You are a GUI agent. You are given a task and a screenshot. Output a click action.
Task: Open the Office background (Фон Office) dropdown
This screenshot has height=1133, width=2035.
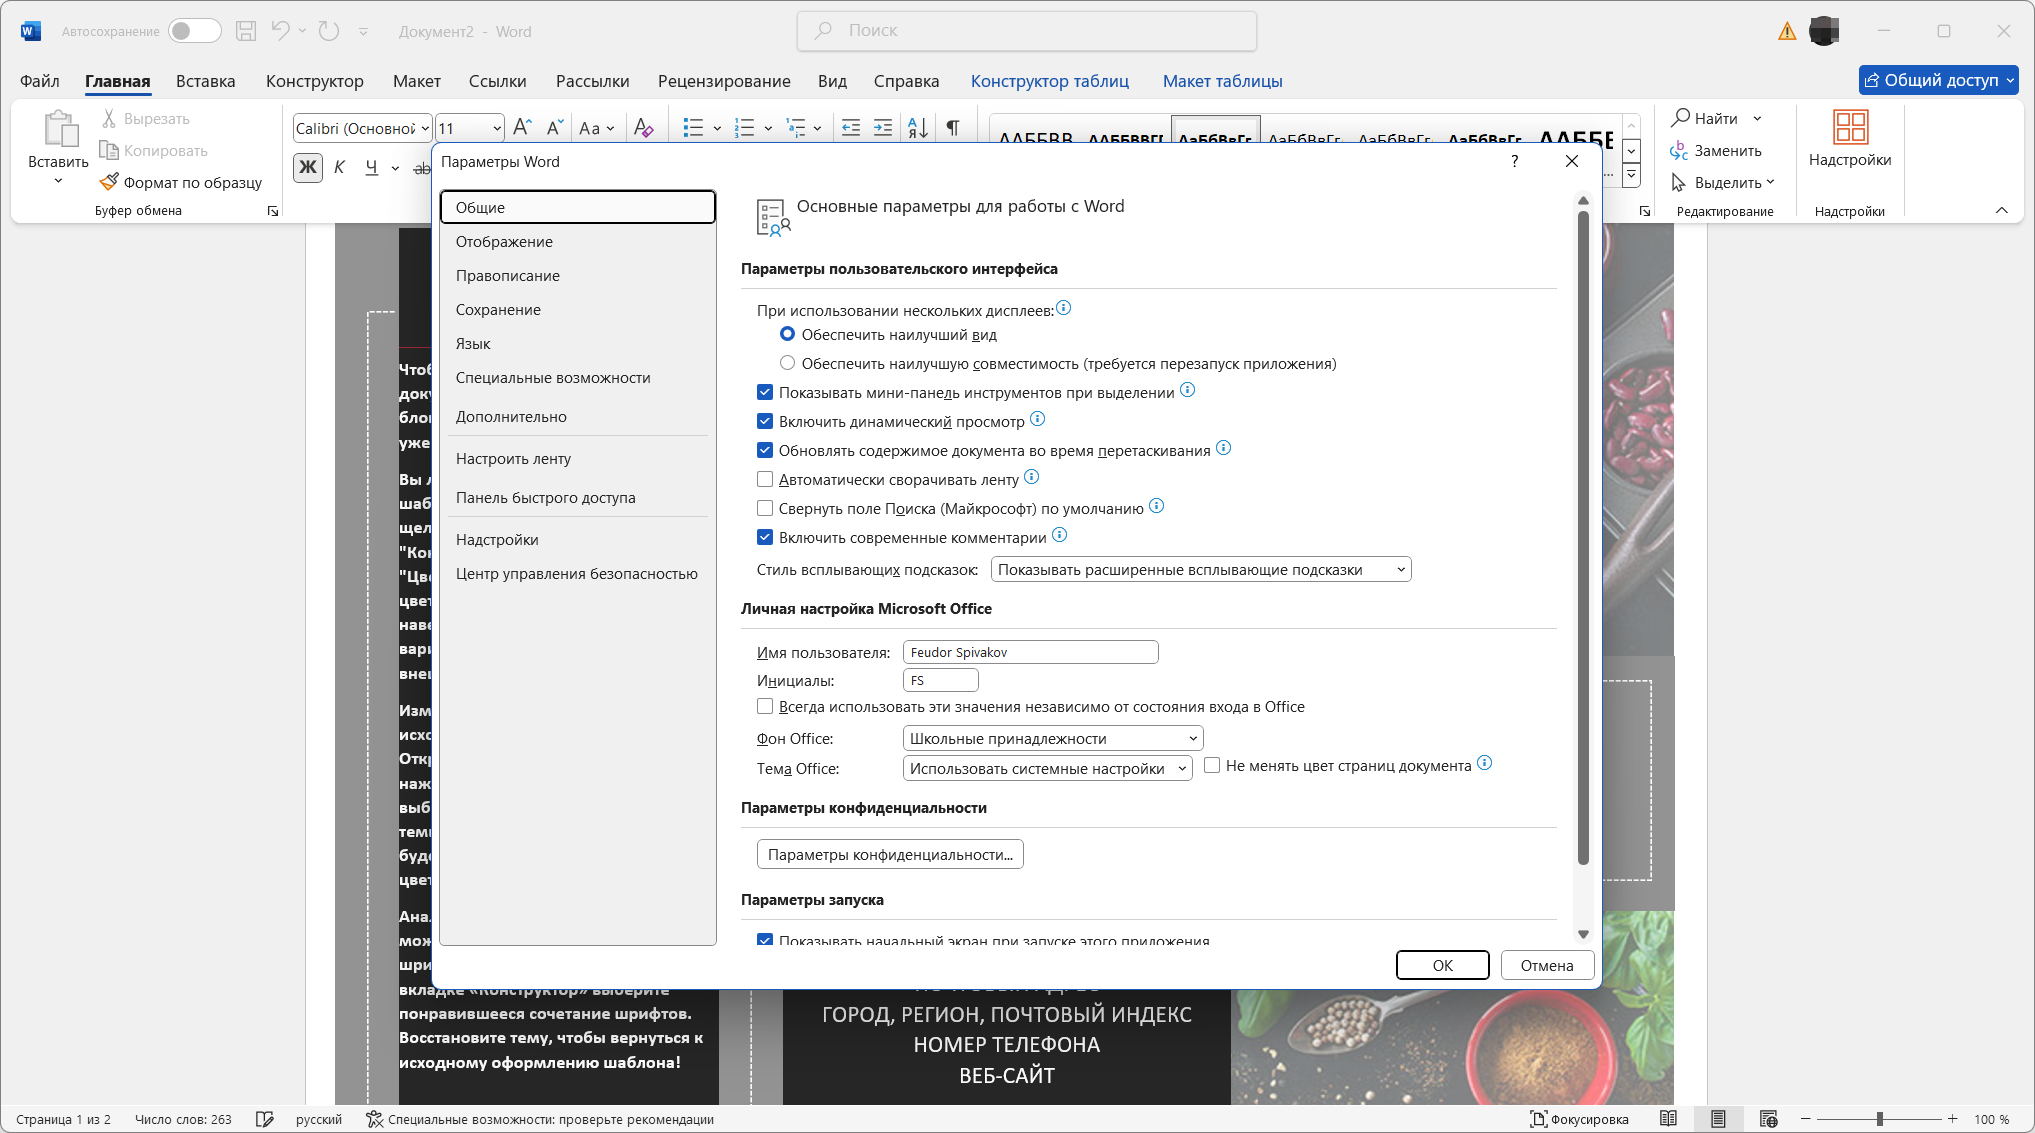(x=1053, y=738)
